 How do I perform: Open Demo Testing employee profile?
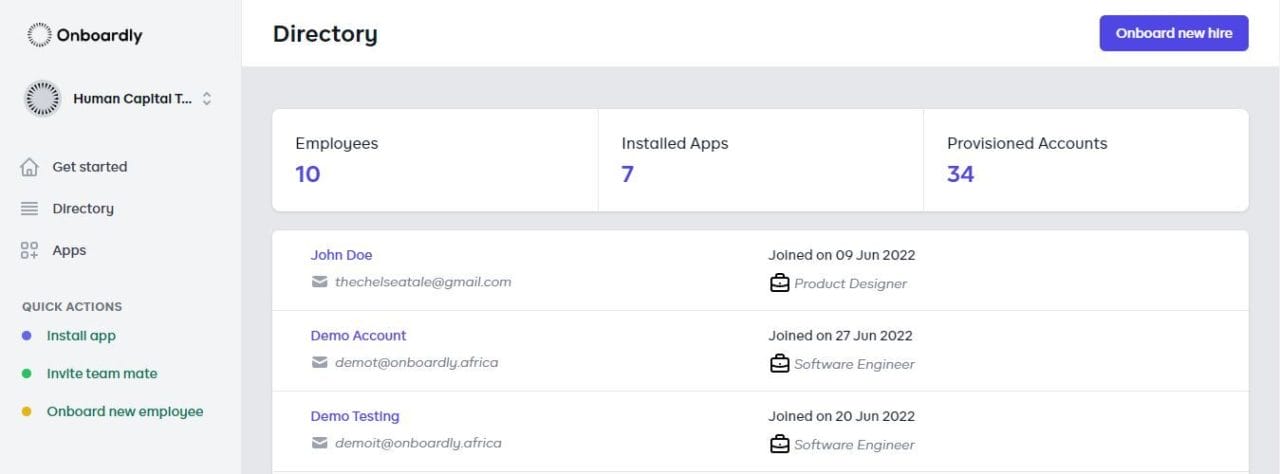coord(354,416)
